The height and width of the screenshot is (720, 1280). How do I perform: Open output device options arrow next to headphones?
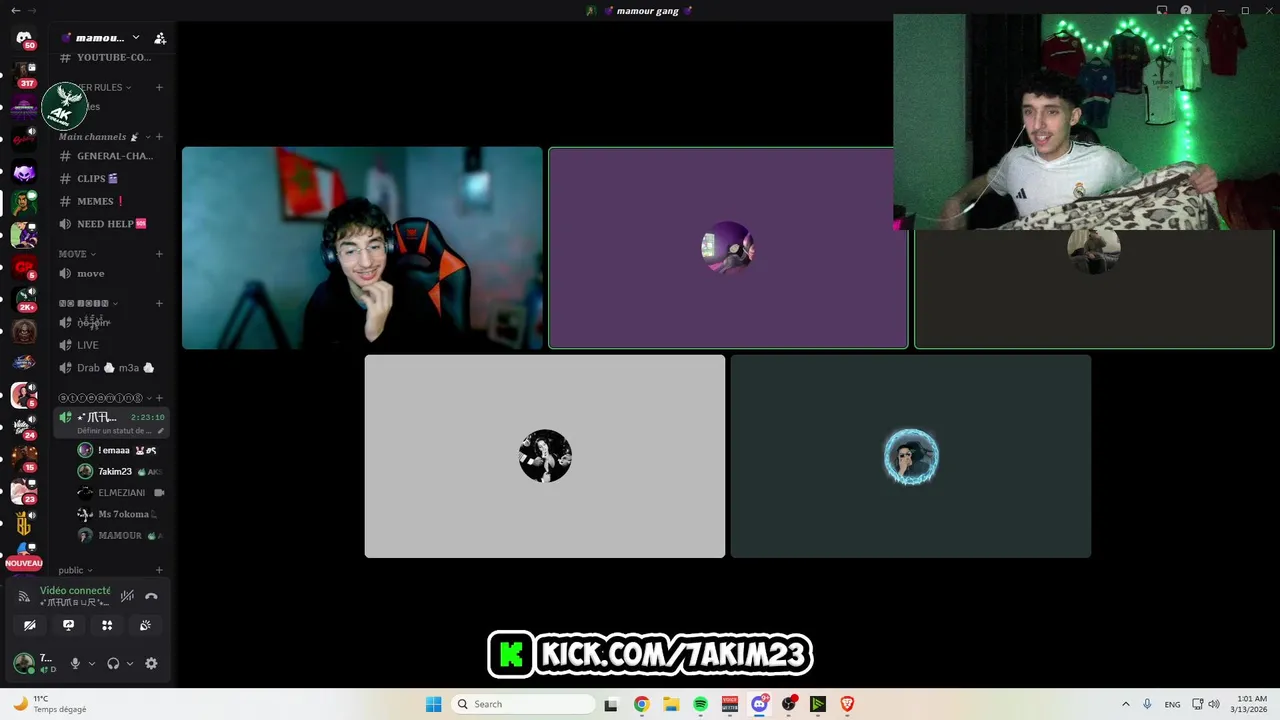[130, 663]
